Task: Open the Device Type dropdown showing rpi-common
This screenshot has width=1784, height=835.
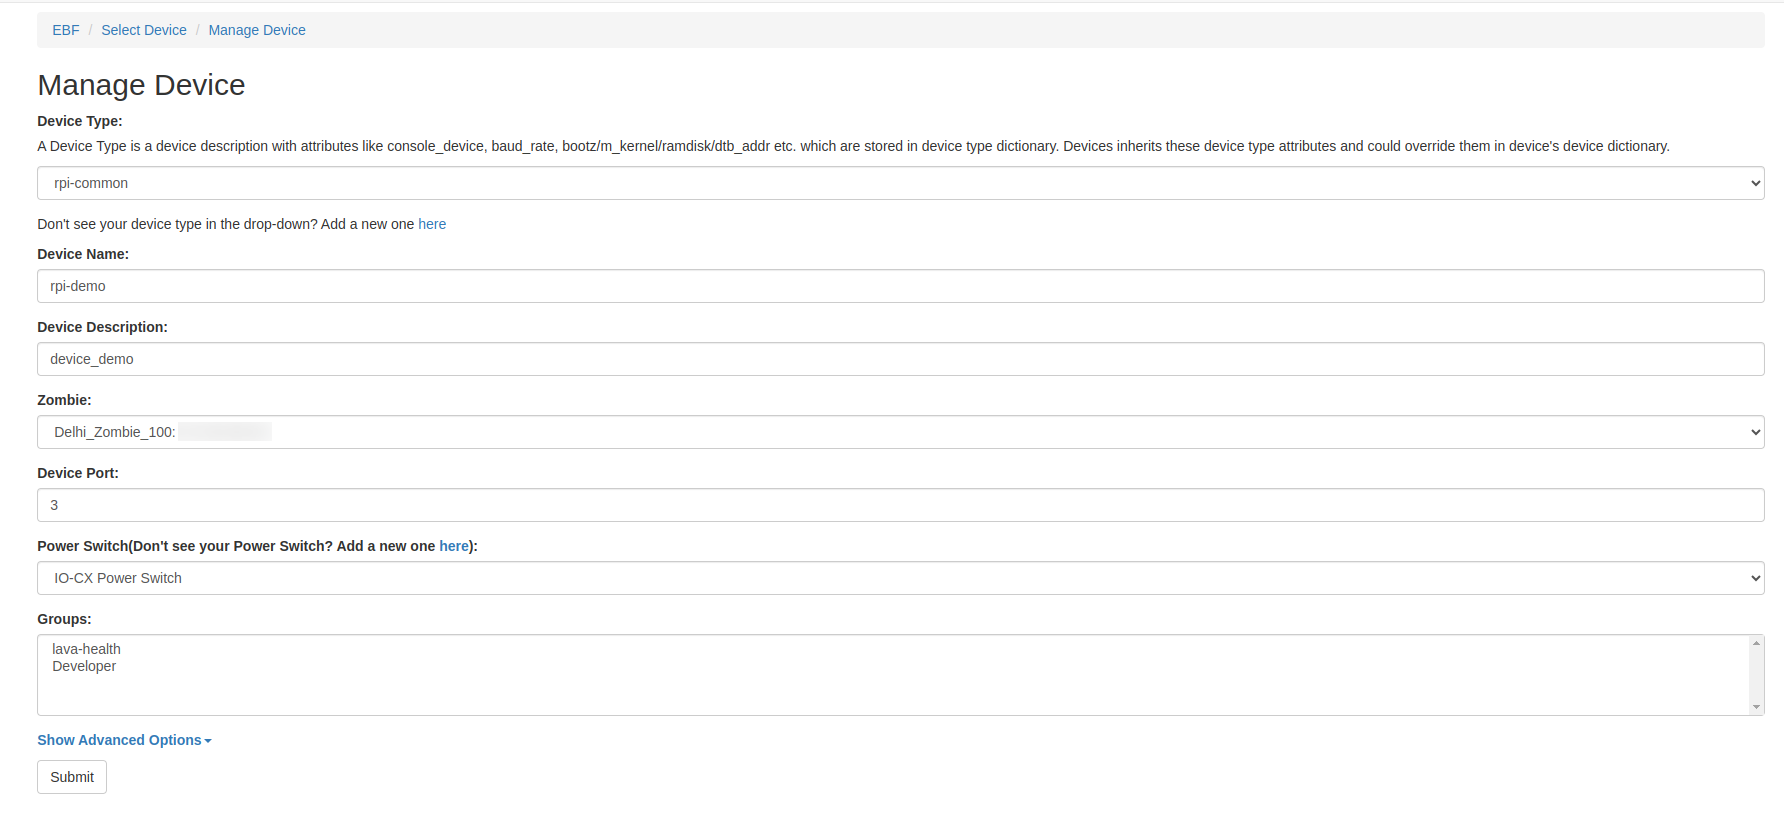Action: (900, 183)
